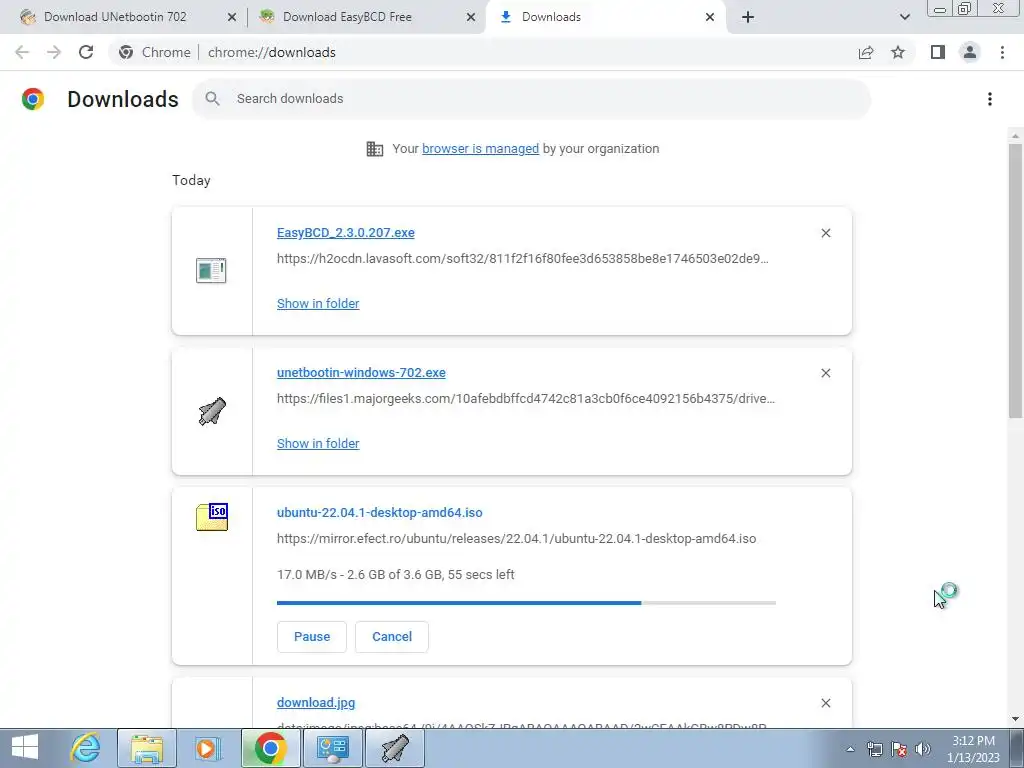Launch Internet Explorer from the taskbar
Image resolution: width=1024 pixels, height=768 pixels.
(x=86, y=748)
